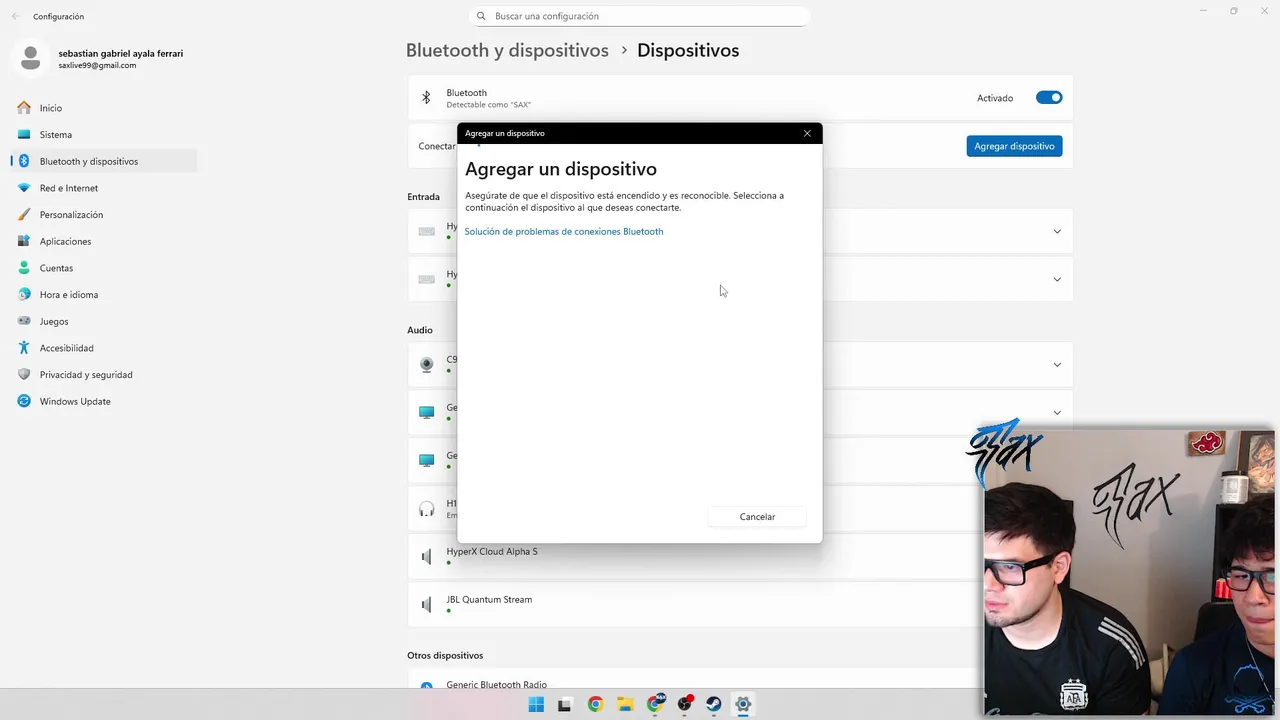Open Solución de problemas de conexiones Bluetooth

[564, 231]
